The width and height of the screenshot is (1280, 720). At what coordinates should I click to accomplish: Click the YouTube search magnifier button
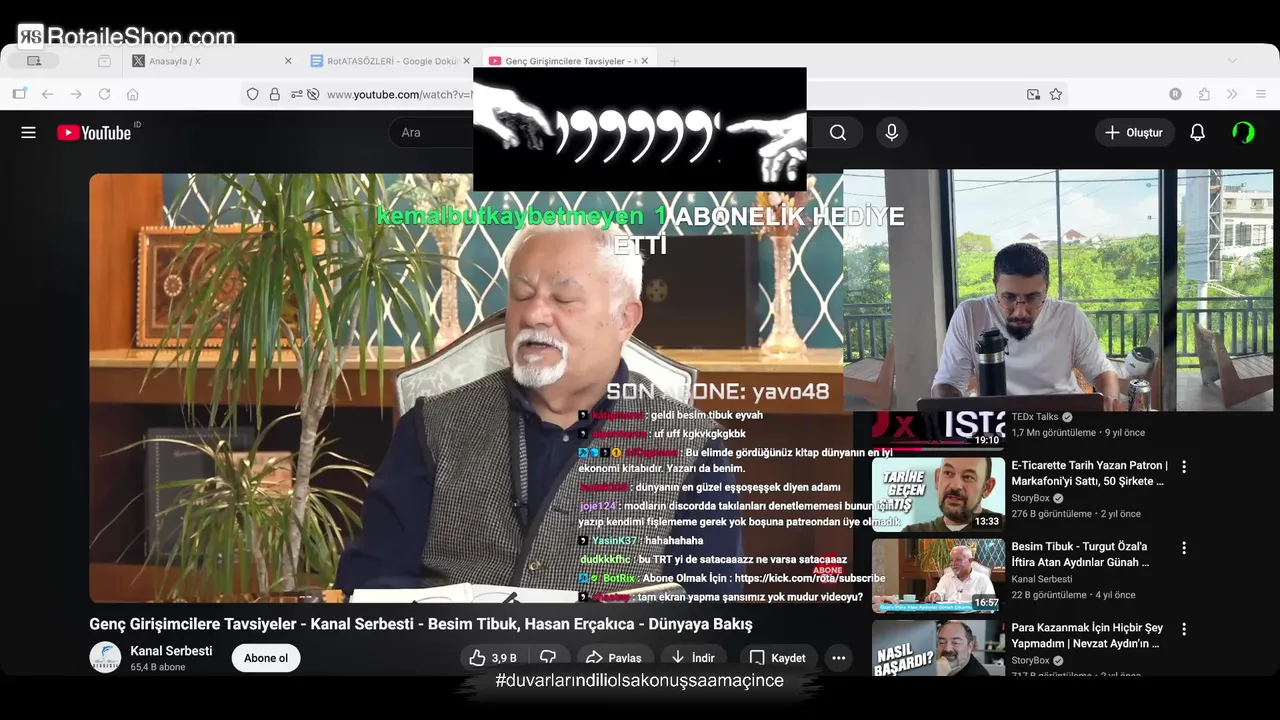point(838,132)
